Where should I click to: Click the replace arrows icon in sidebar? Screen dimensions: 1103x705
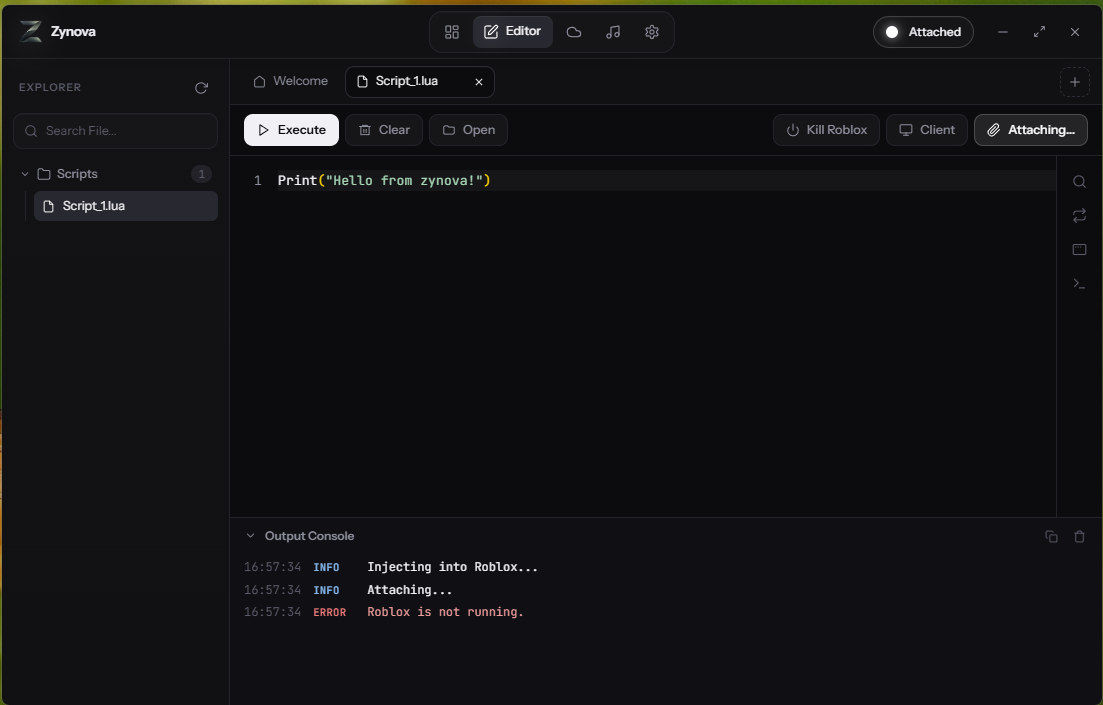[x=1079, y=215]
